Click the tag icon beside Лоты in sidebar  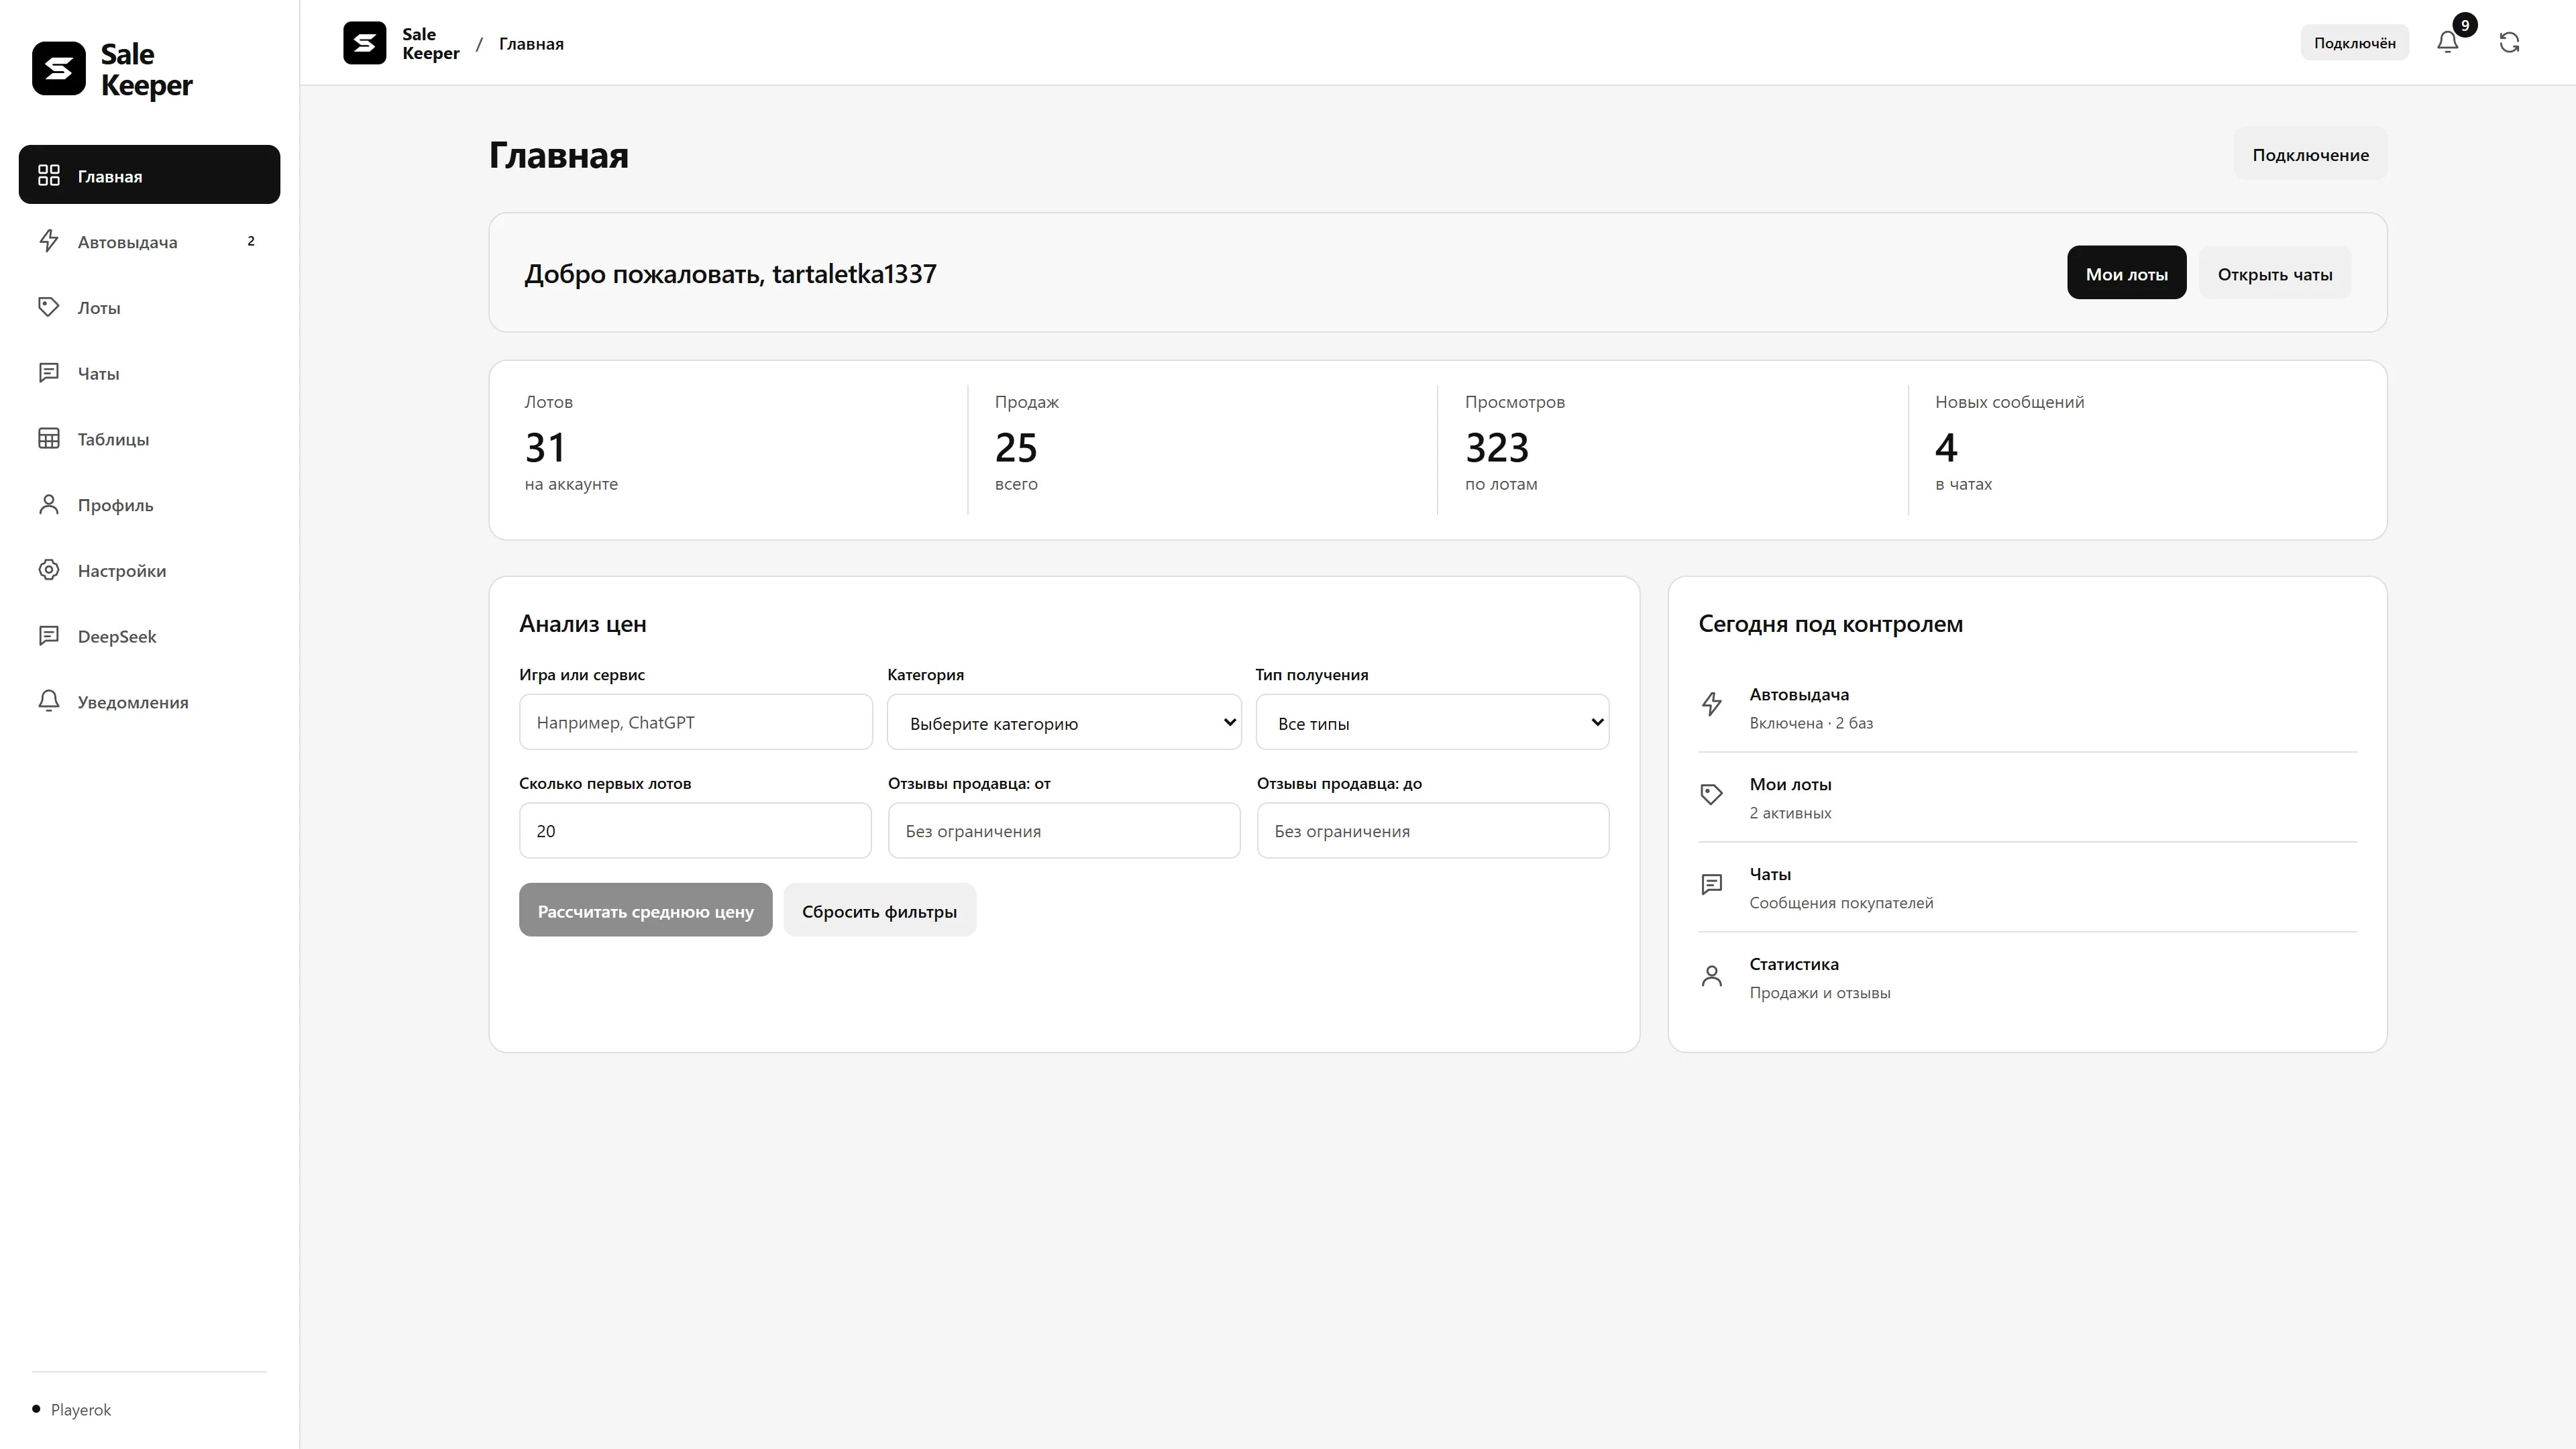pos(49,307)
